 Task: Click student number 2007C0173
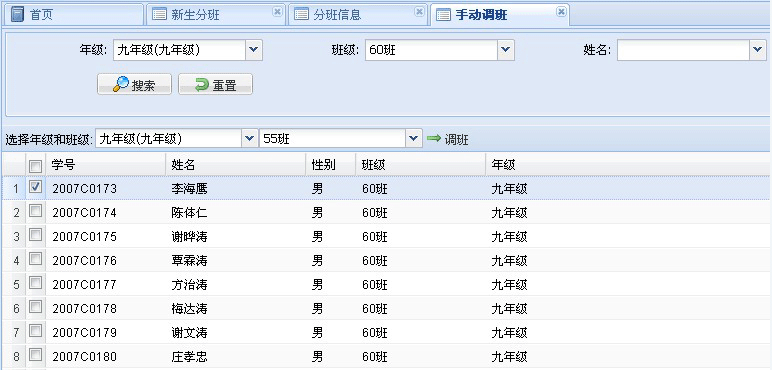pyautogui.click(x=85, y=189)
